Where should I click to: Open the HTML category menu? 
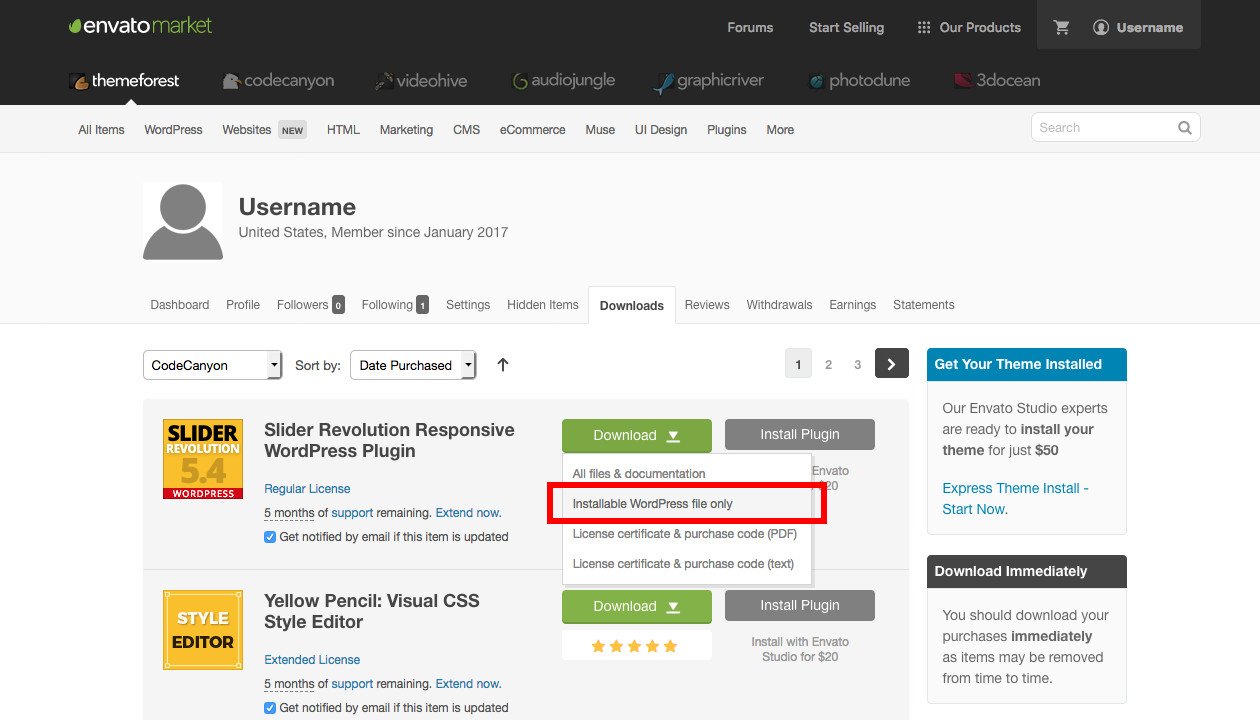[x=343, y=130]
